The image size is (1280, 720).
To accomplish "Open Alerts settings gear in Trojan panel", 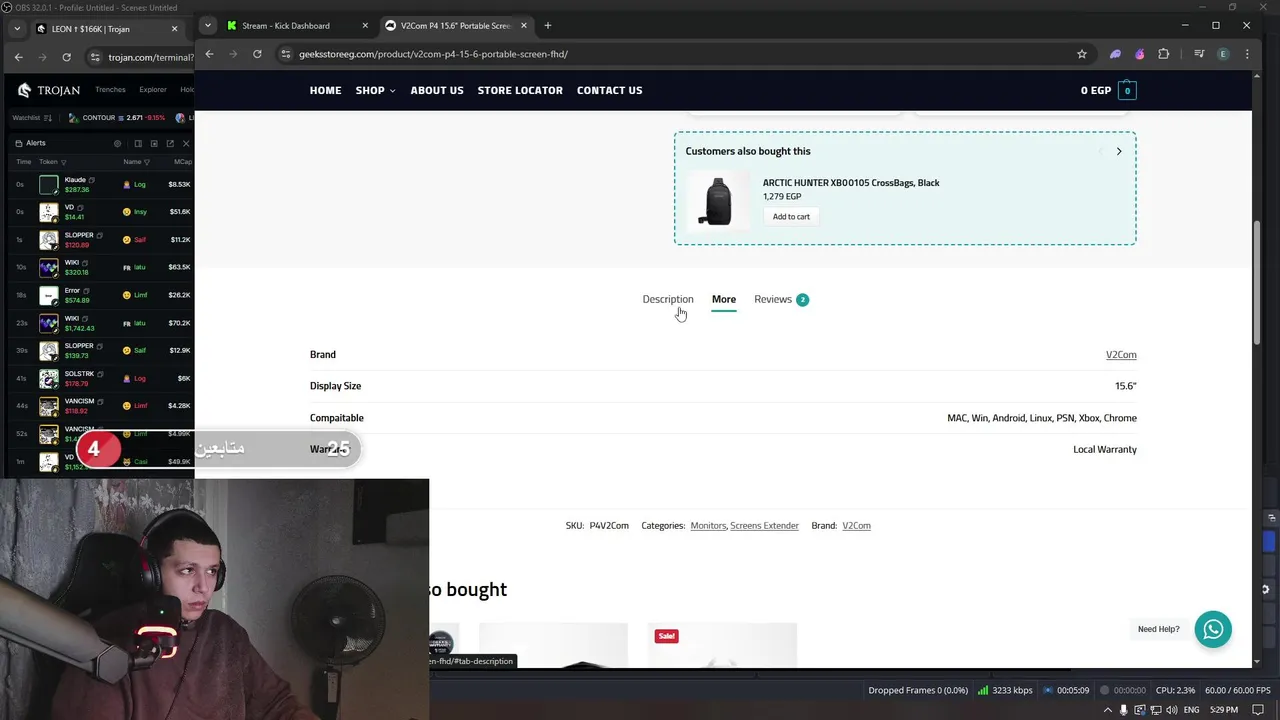I will pos(117,143).
